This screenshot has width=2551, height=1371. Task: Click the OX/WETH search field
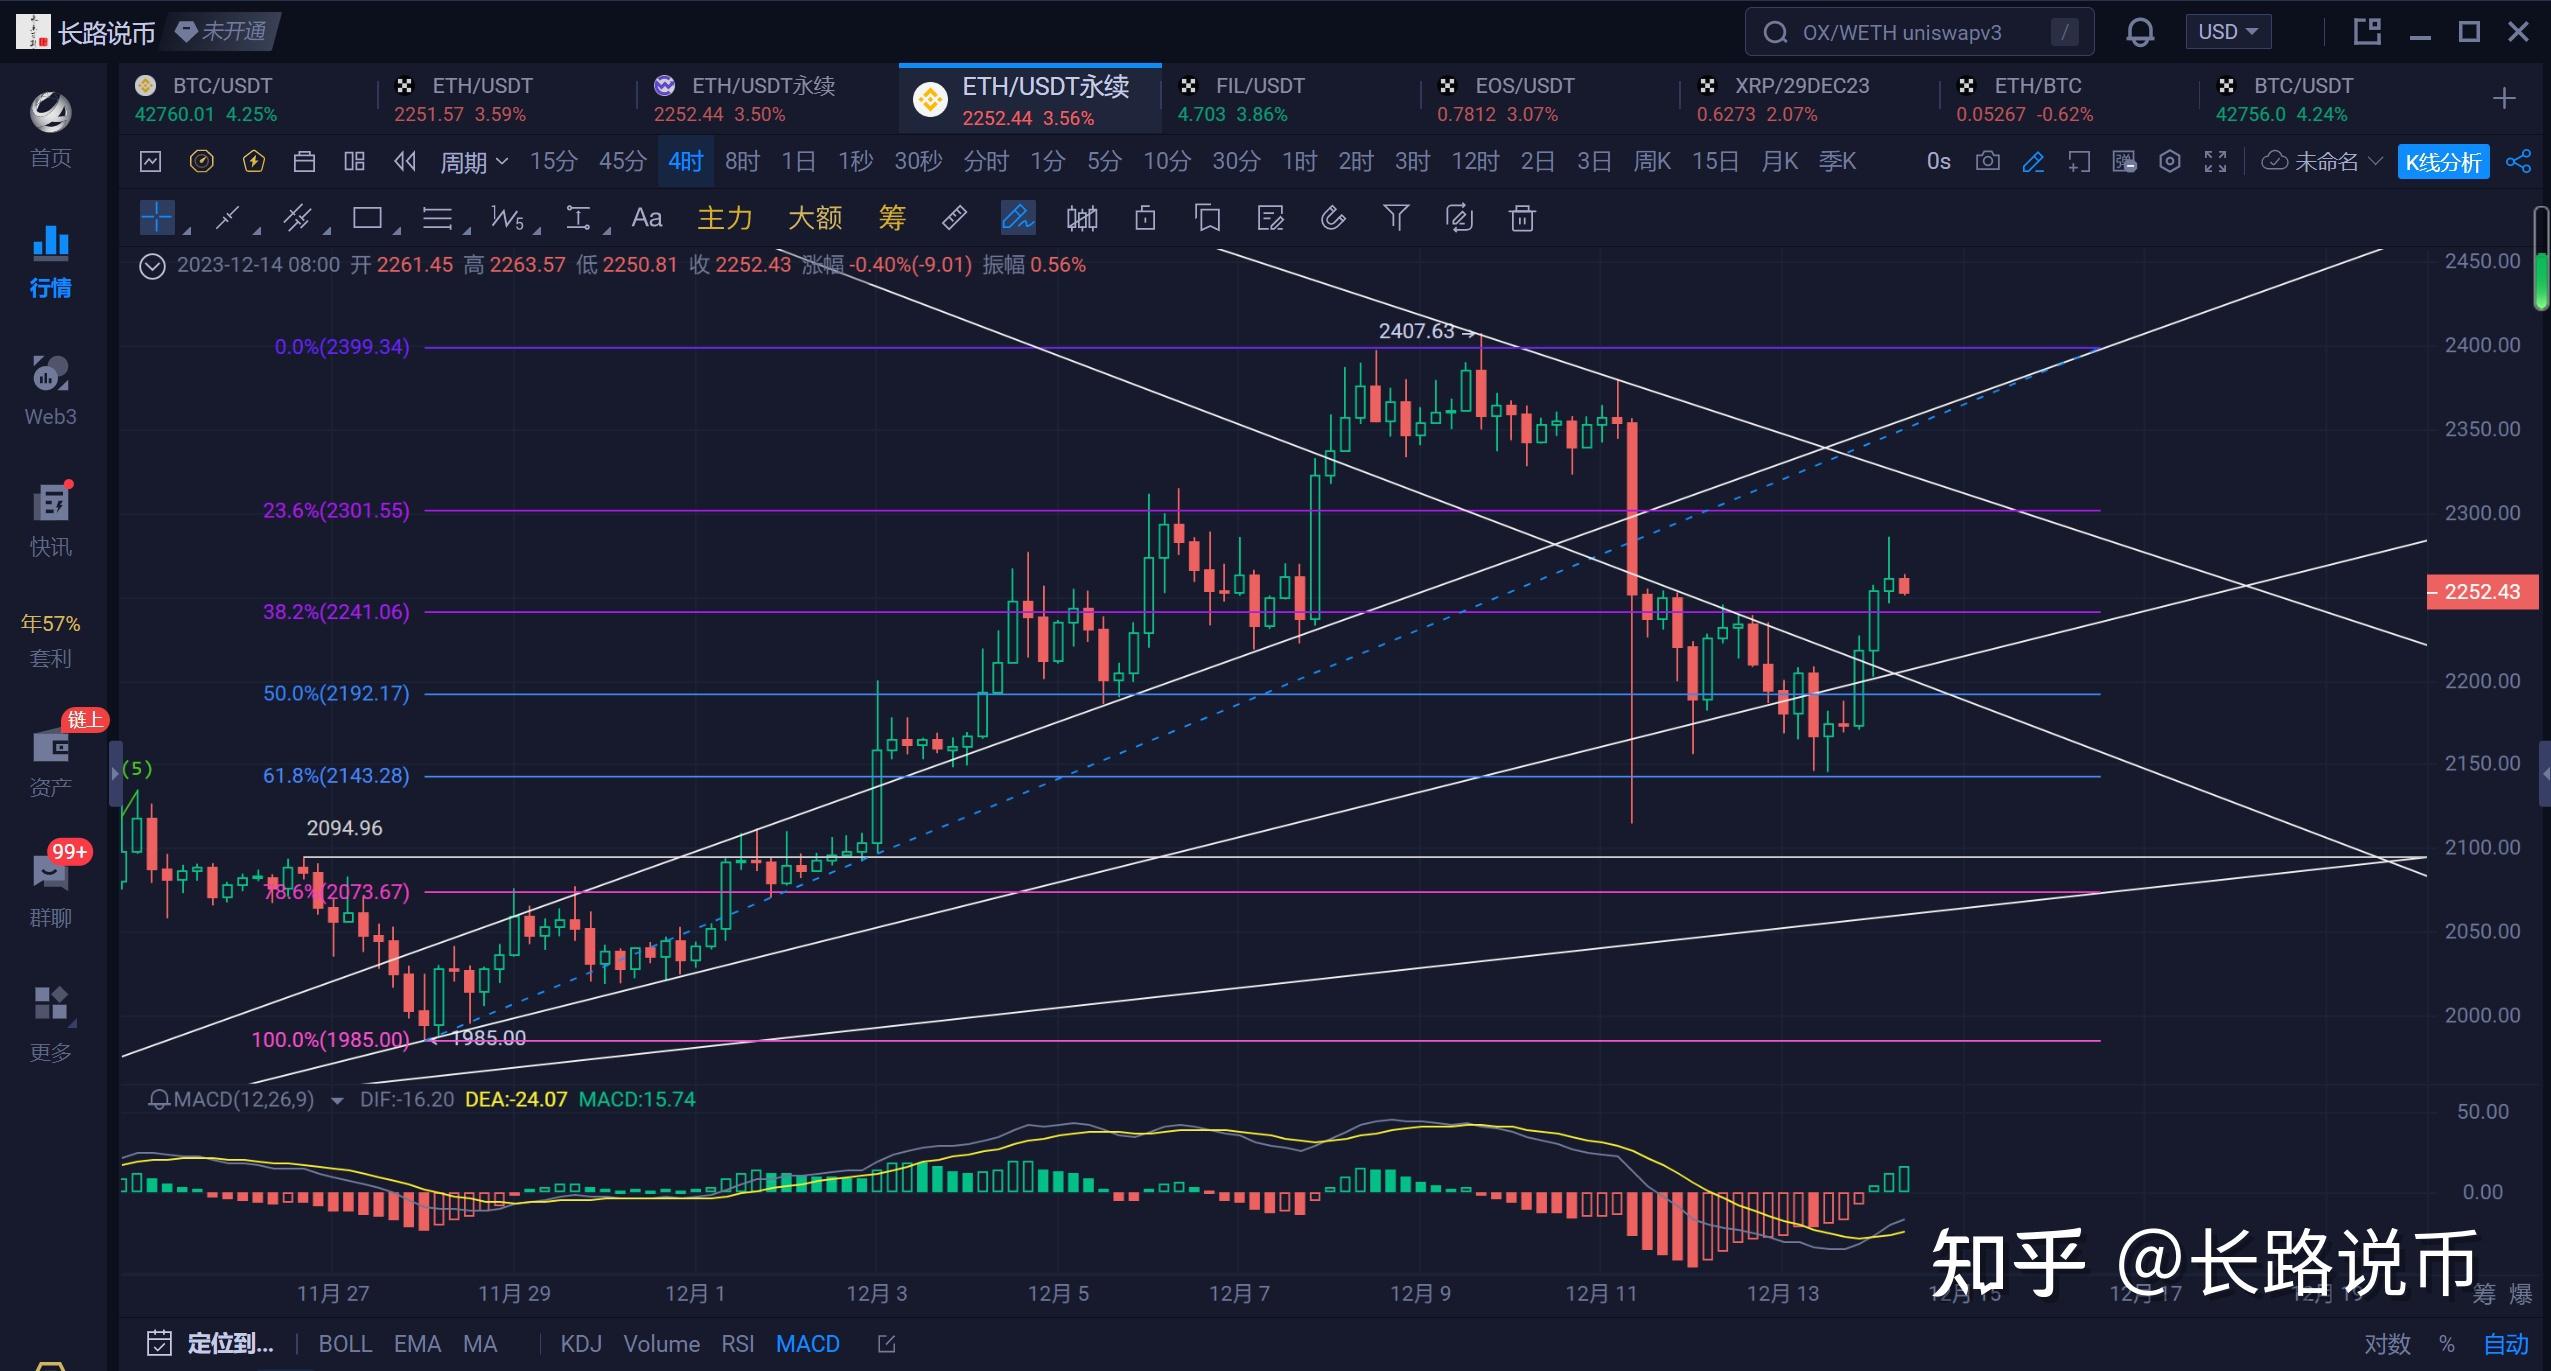tap(1919, 33)
